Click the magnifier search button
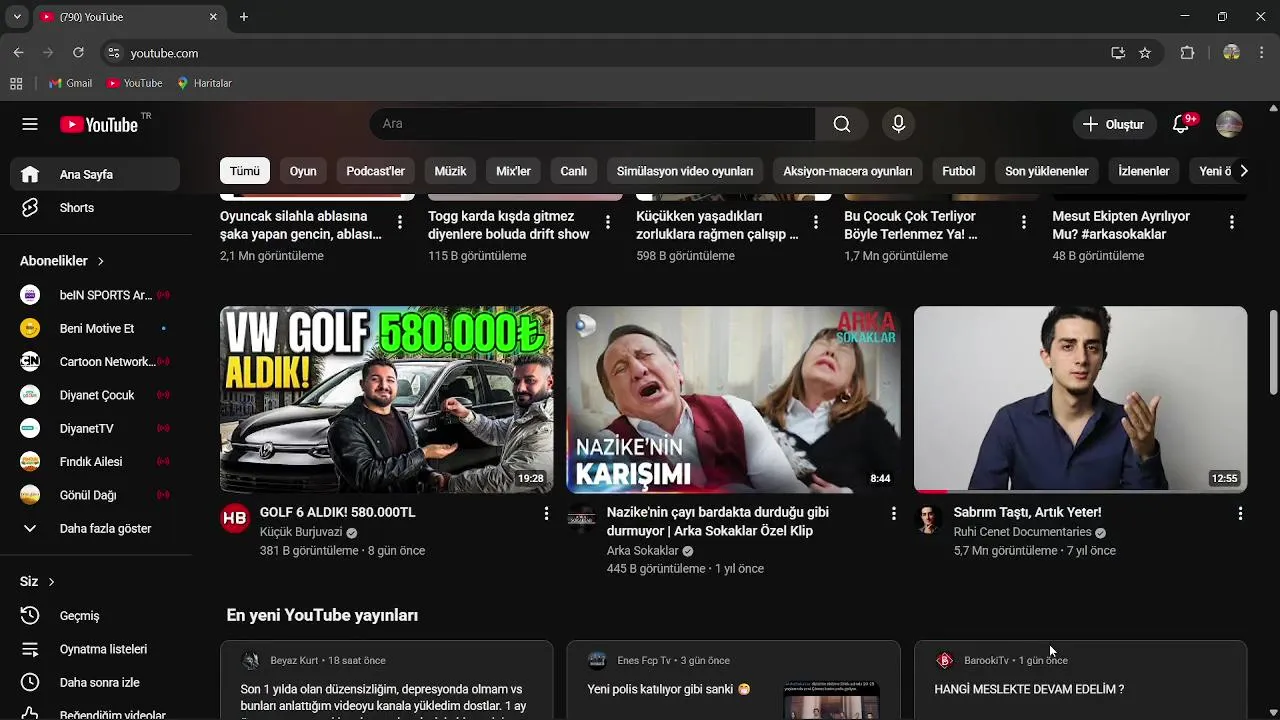This screenshot has width=1280, height=720. [x=842, y=124]
